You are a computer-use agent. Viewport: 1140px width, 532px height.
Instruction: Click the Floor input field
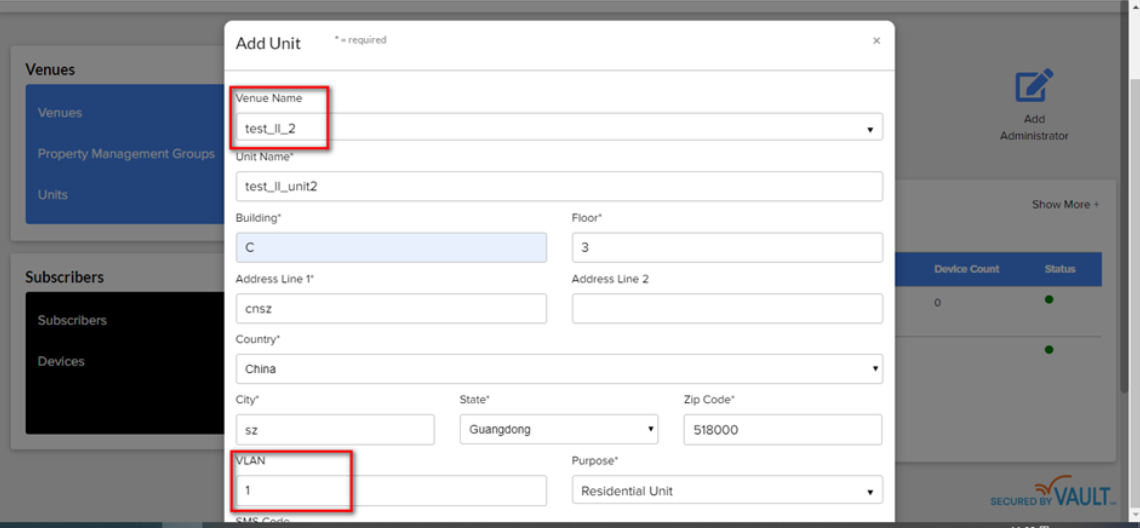[726, 248]
